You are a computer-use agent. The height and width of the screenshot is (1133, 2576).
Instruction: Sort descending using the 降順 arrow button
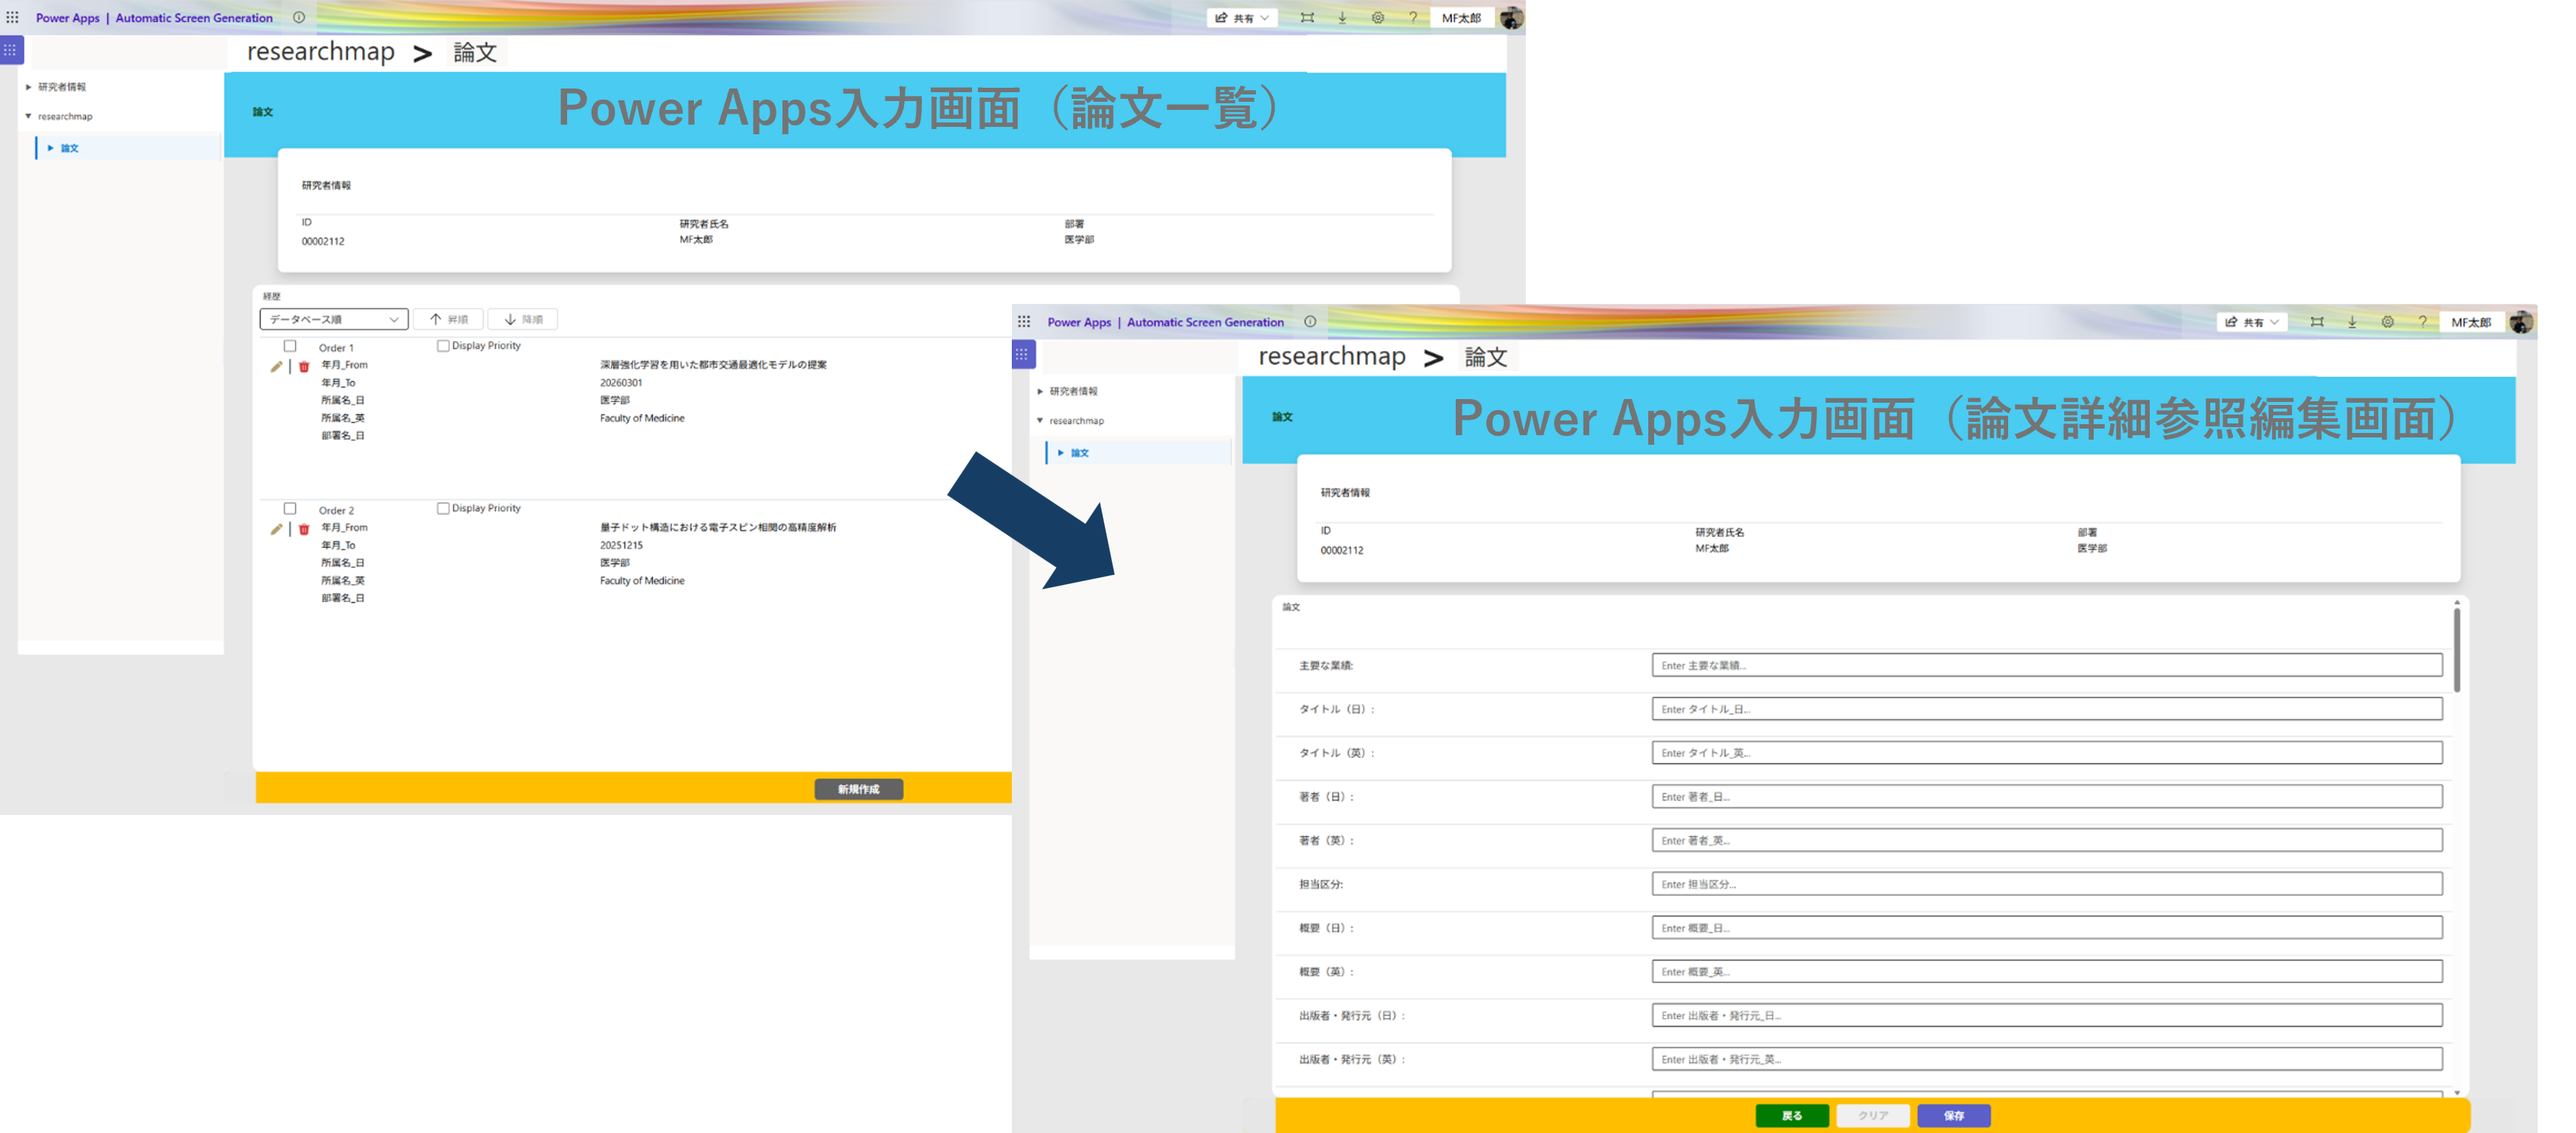[523, 319]
